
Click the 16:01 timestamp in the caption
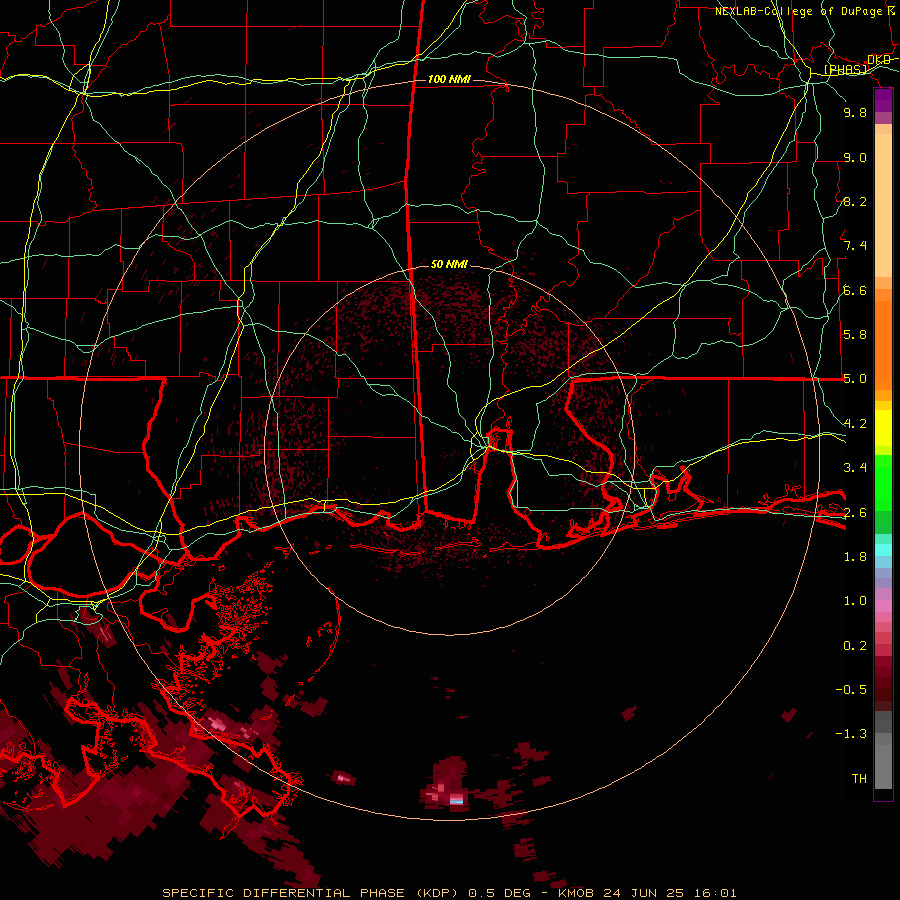(713, 893)
